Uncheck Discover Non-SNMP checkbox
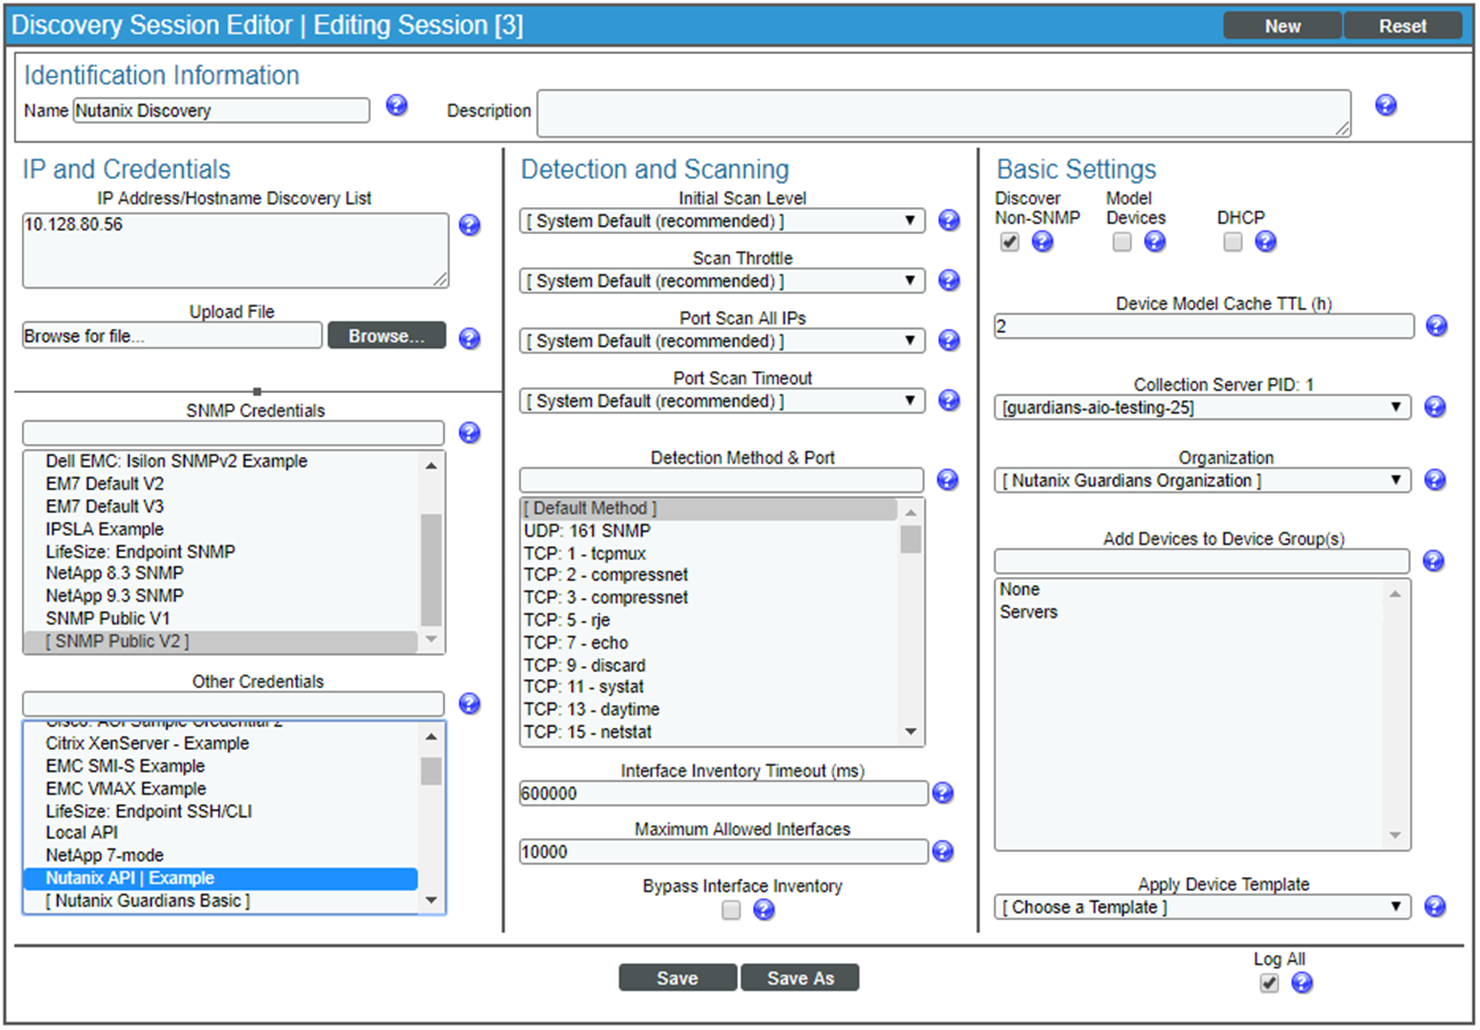Viewport: 1480px width, 1030px height. [1010, 242]
